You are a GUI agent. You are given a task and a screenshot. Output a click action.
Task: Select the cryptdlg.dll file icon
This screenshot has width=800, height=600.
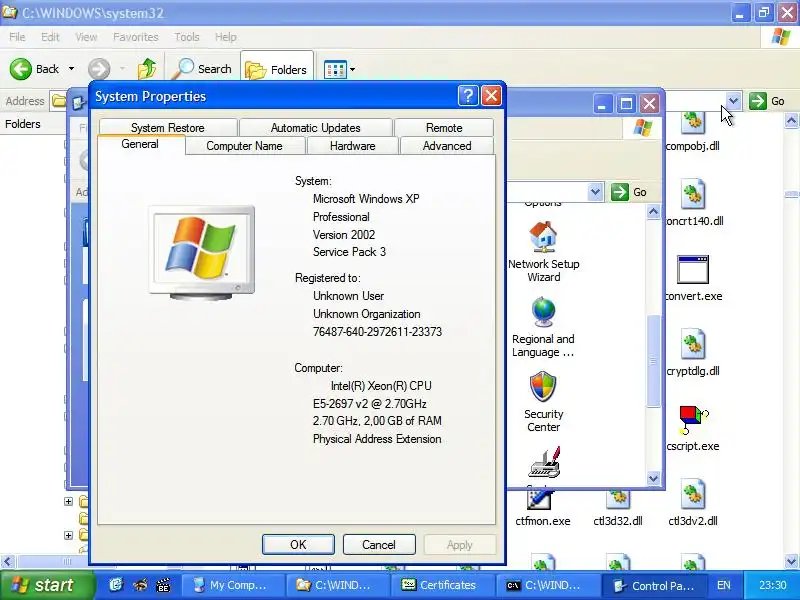tap(692, 344)
